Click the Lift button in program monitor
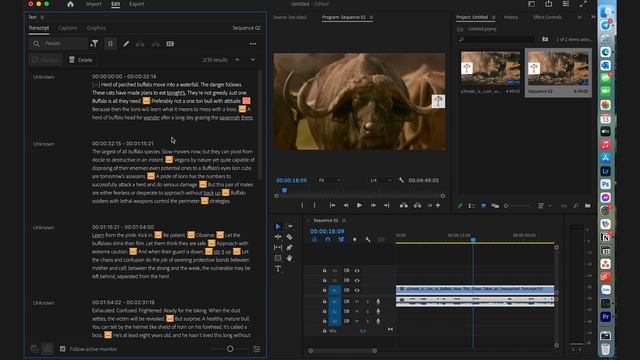The width and height of the screenshot is (640, 360). point(404,205)
